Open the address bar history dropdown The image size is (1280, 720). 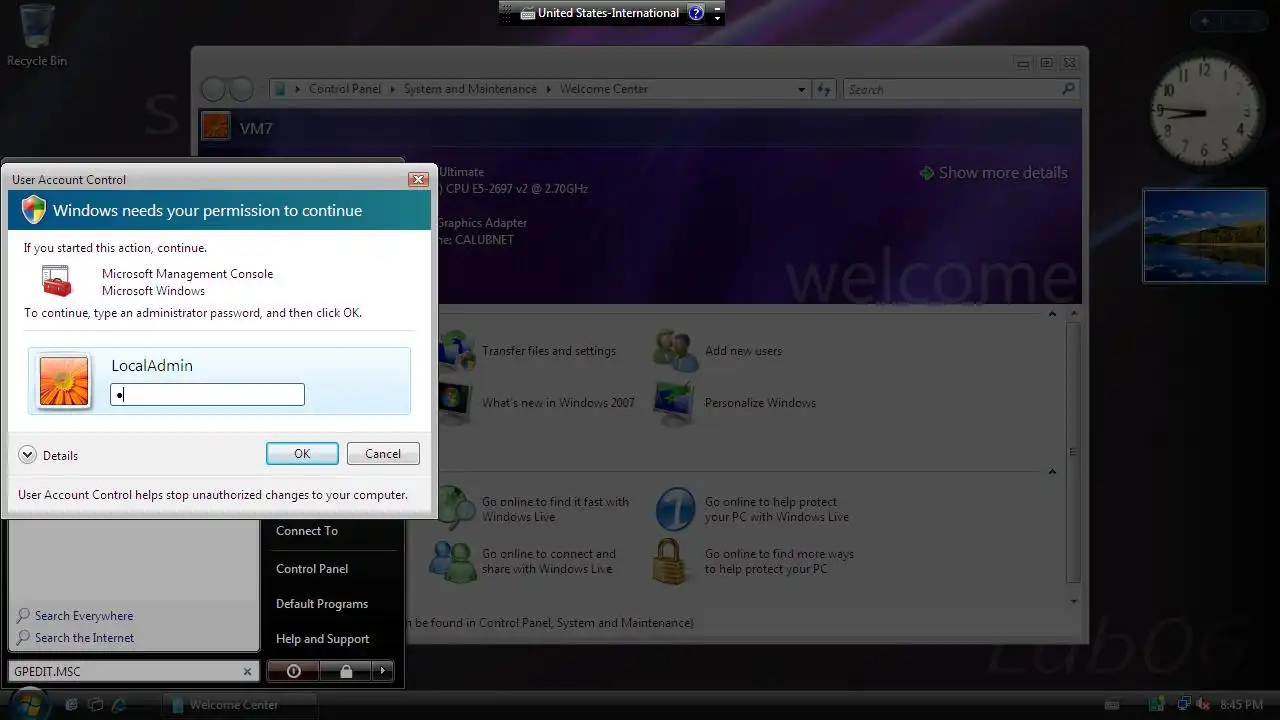click(801, 89)
